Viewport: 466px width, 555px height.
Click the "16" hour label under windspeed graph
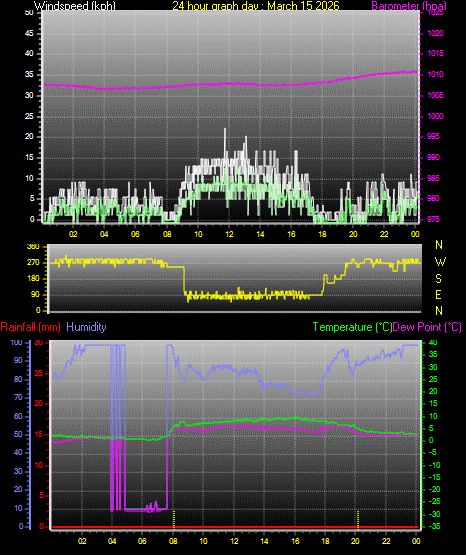[291, 234]
